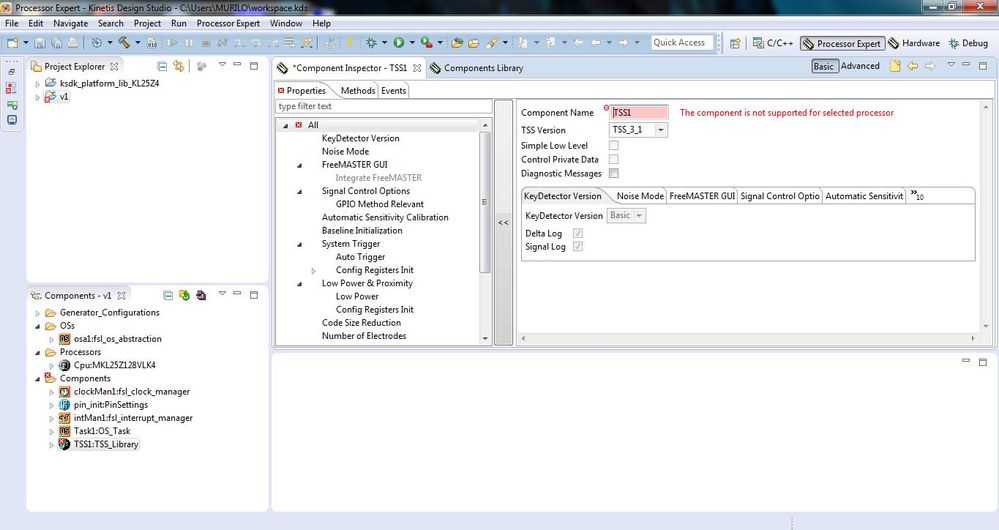999x530 pixels.
Task: Click the << collapse pane button
Action: pyautogui.click(x=503, y=223)
